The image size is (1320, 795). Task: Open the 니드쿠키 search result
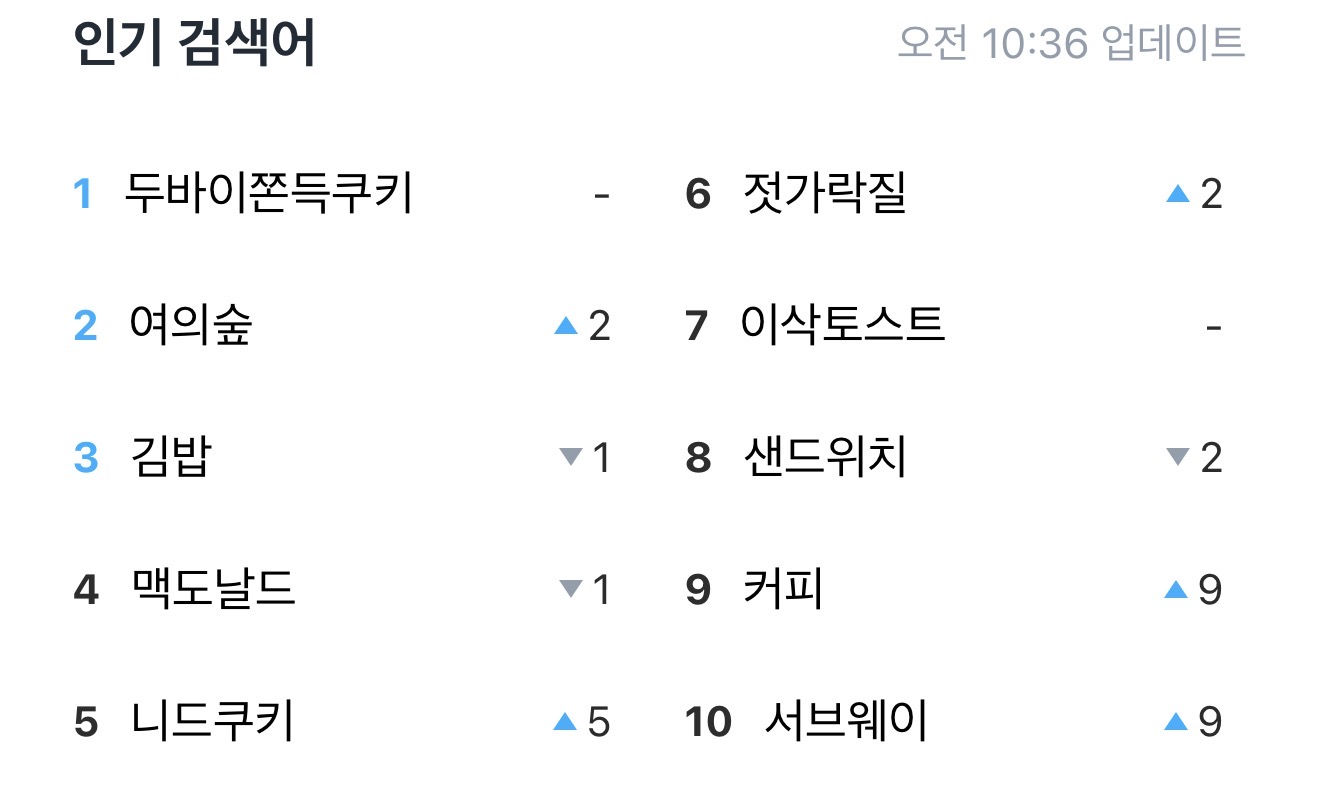(212, 721)
